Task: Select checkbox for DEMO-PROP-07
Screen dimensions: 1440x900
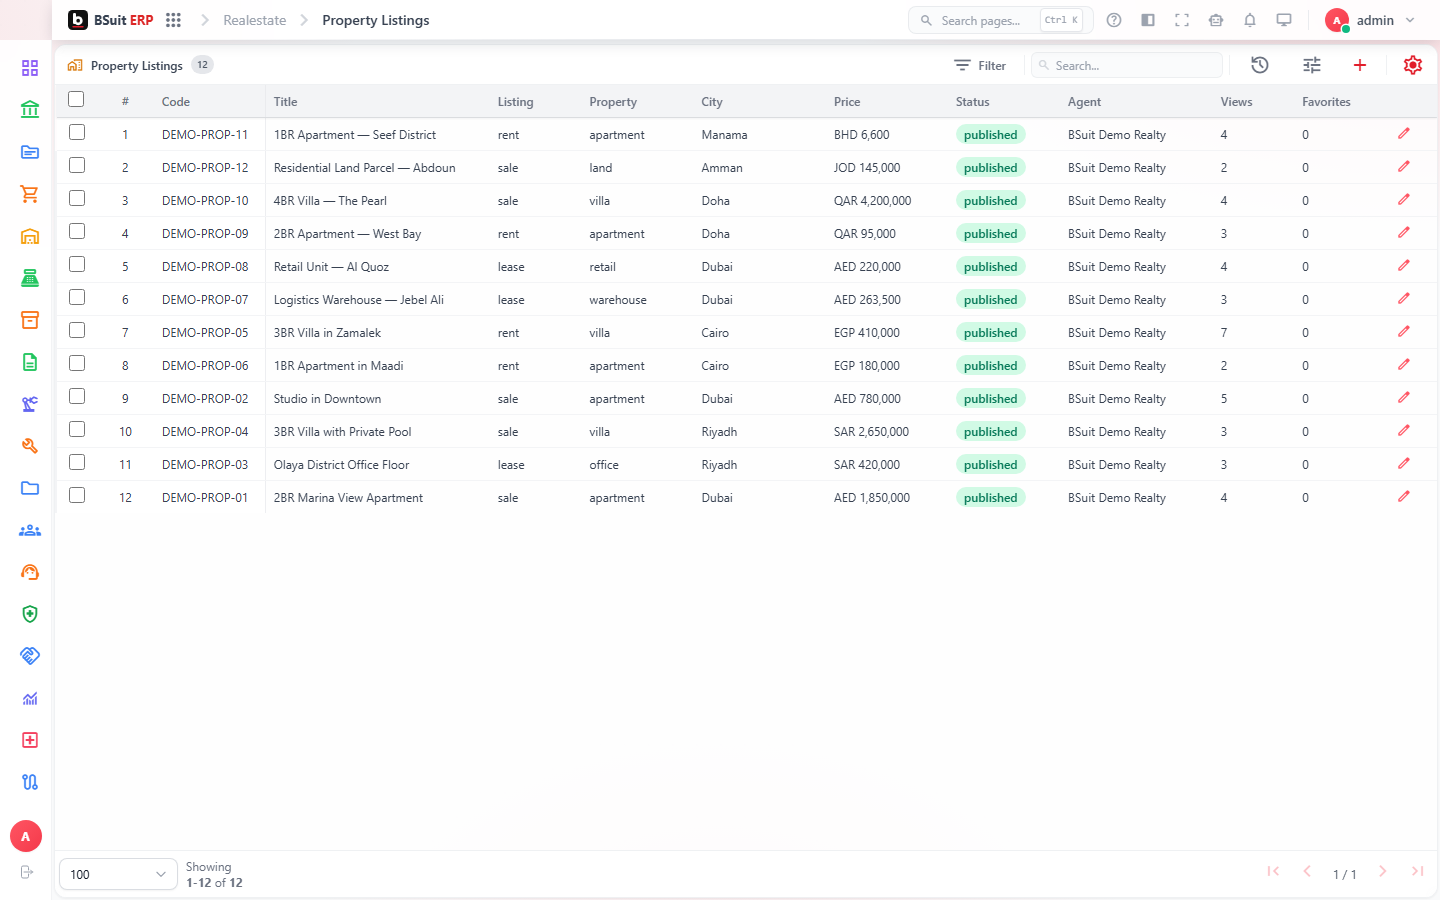Action: pos(77,297)
